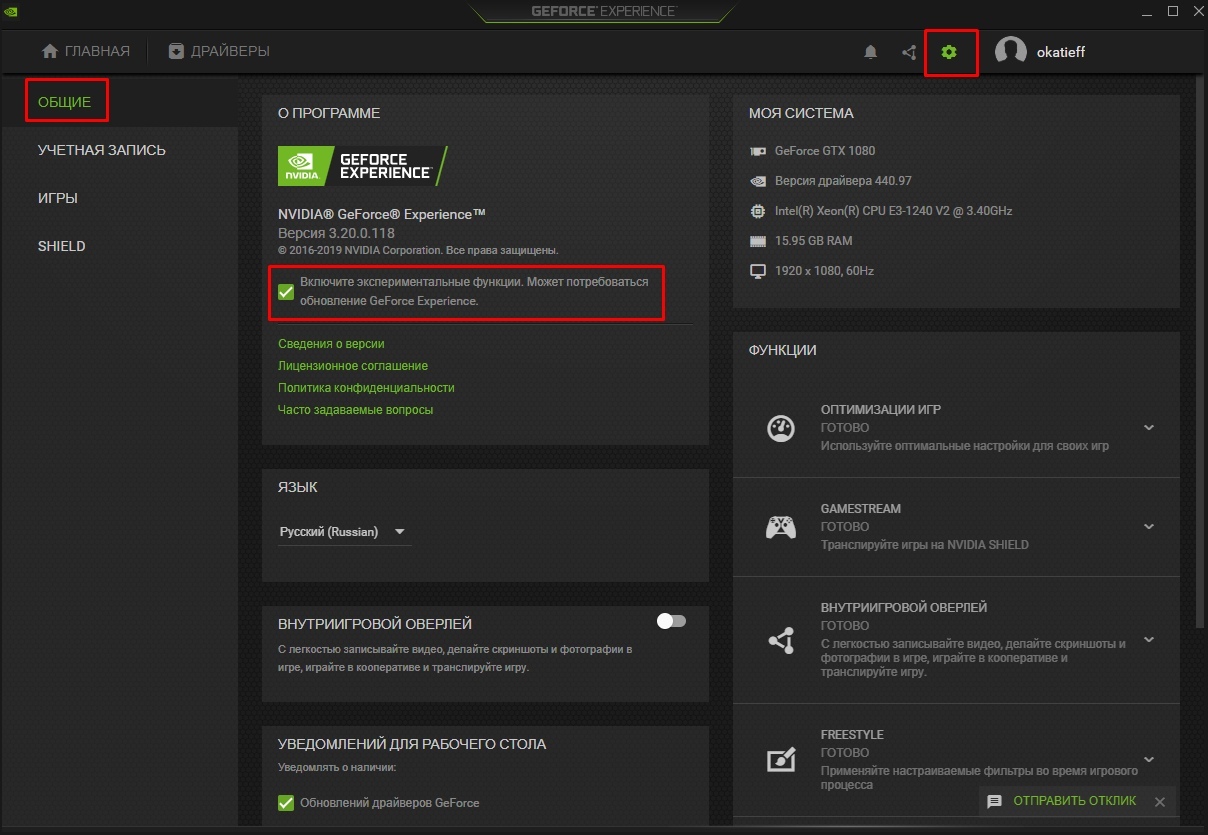The height and width of the screenshot is (835, 1208).
Task: Click the speedometer icon for game optimization
Action: pyautogui.click(x=781, y=428)
